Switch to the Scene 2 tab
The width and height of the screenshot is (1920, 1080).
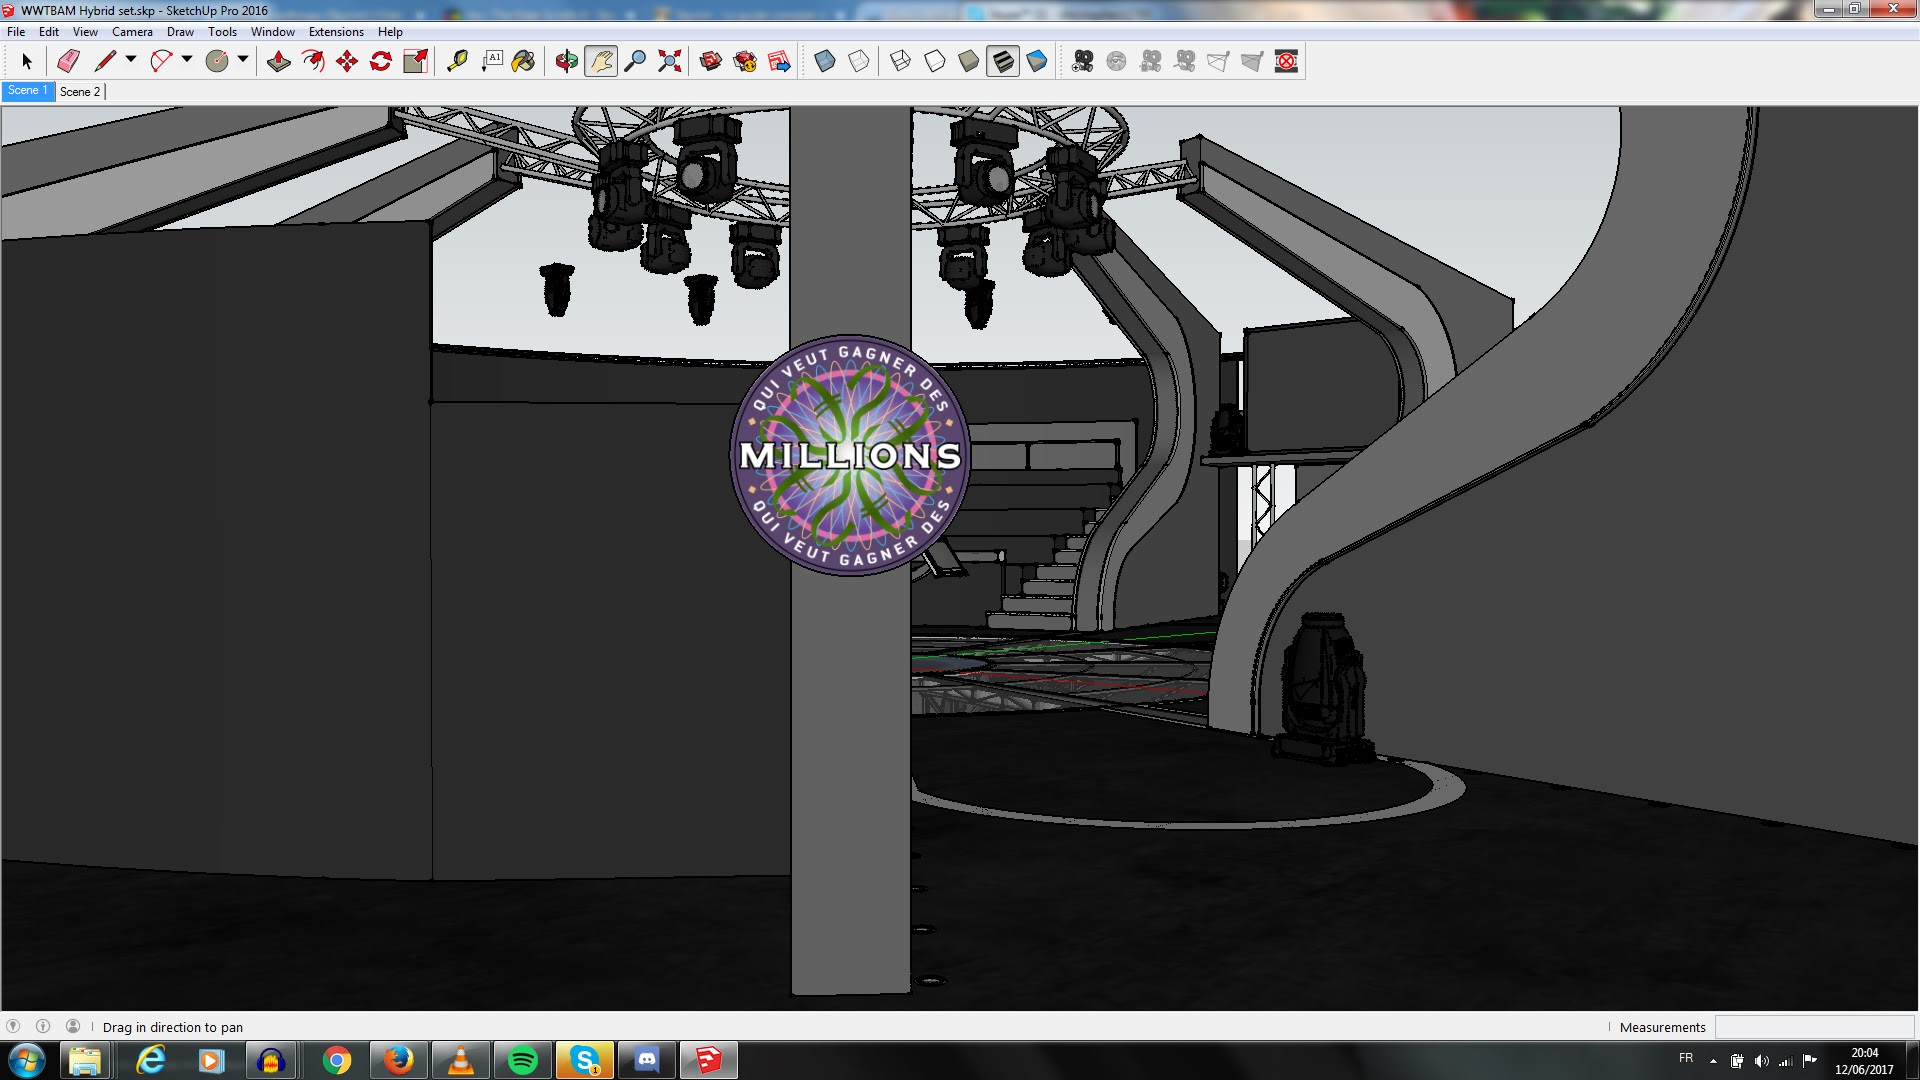[x=80, y=91]
